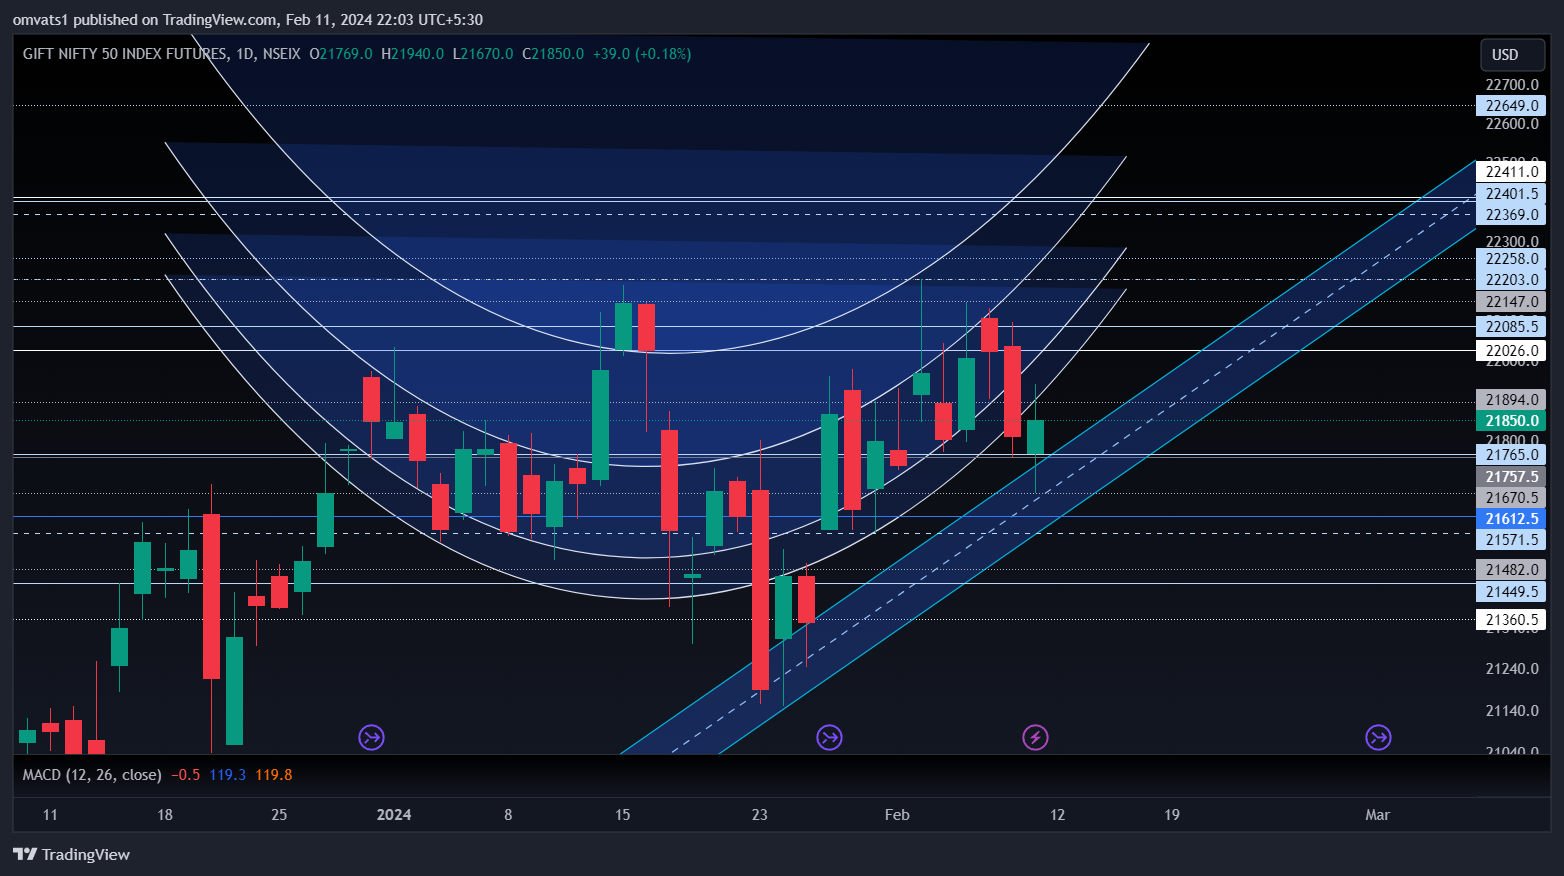The image size is (1564, 876).
Task: Click the rollover event icon near Mar
Action: (x=1378, y=738)
